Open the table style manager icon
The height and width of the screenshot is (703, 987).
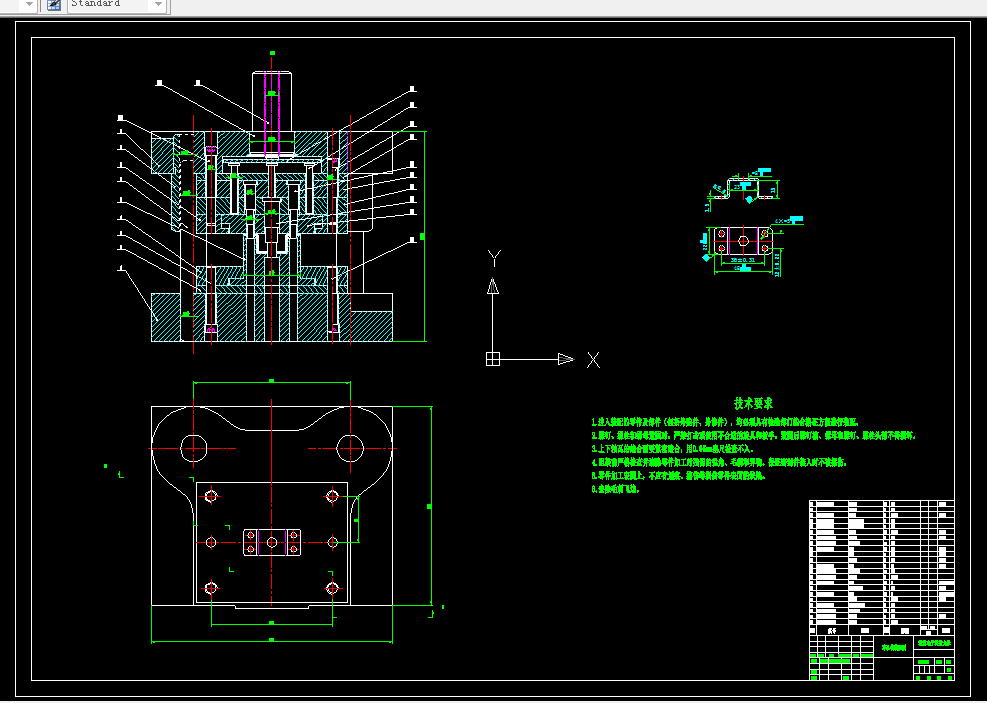(x=54, y=4)
